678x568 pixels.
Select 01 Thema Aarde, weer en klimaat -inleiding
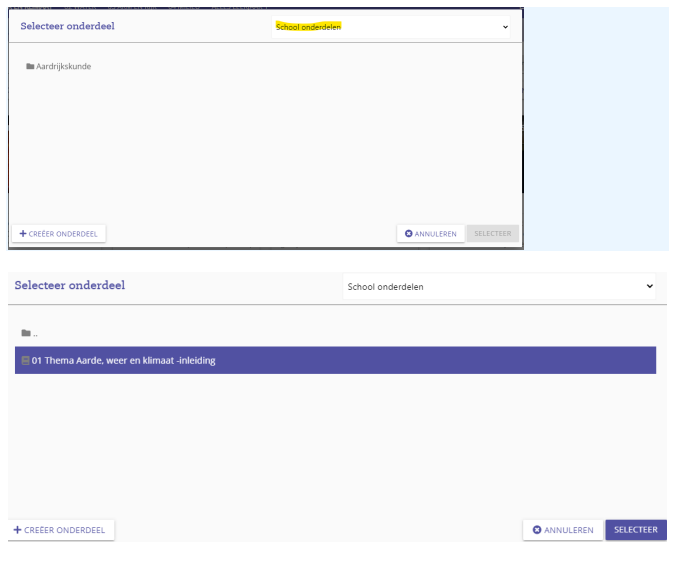(124, 360)
